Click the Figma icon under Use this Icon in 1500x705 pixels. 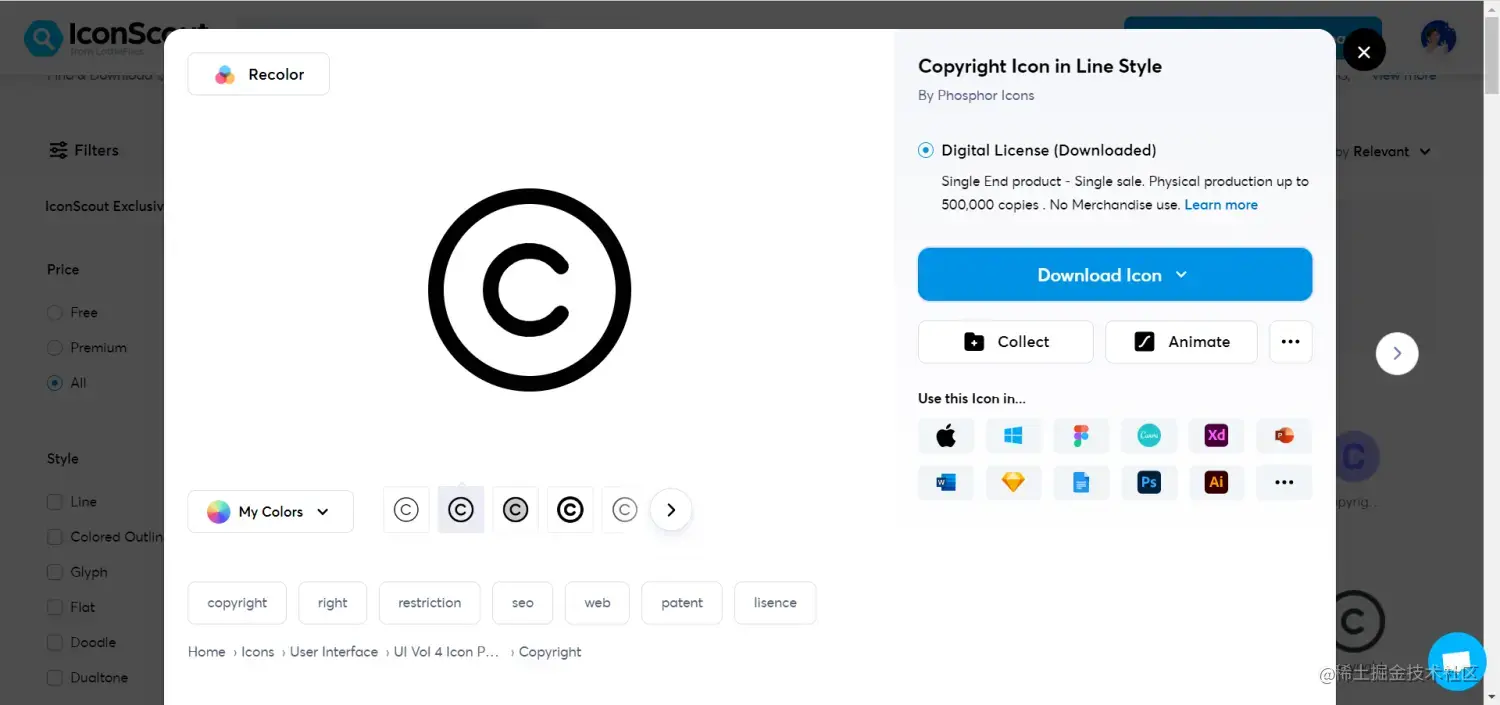click(x=1081, y=435)
